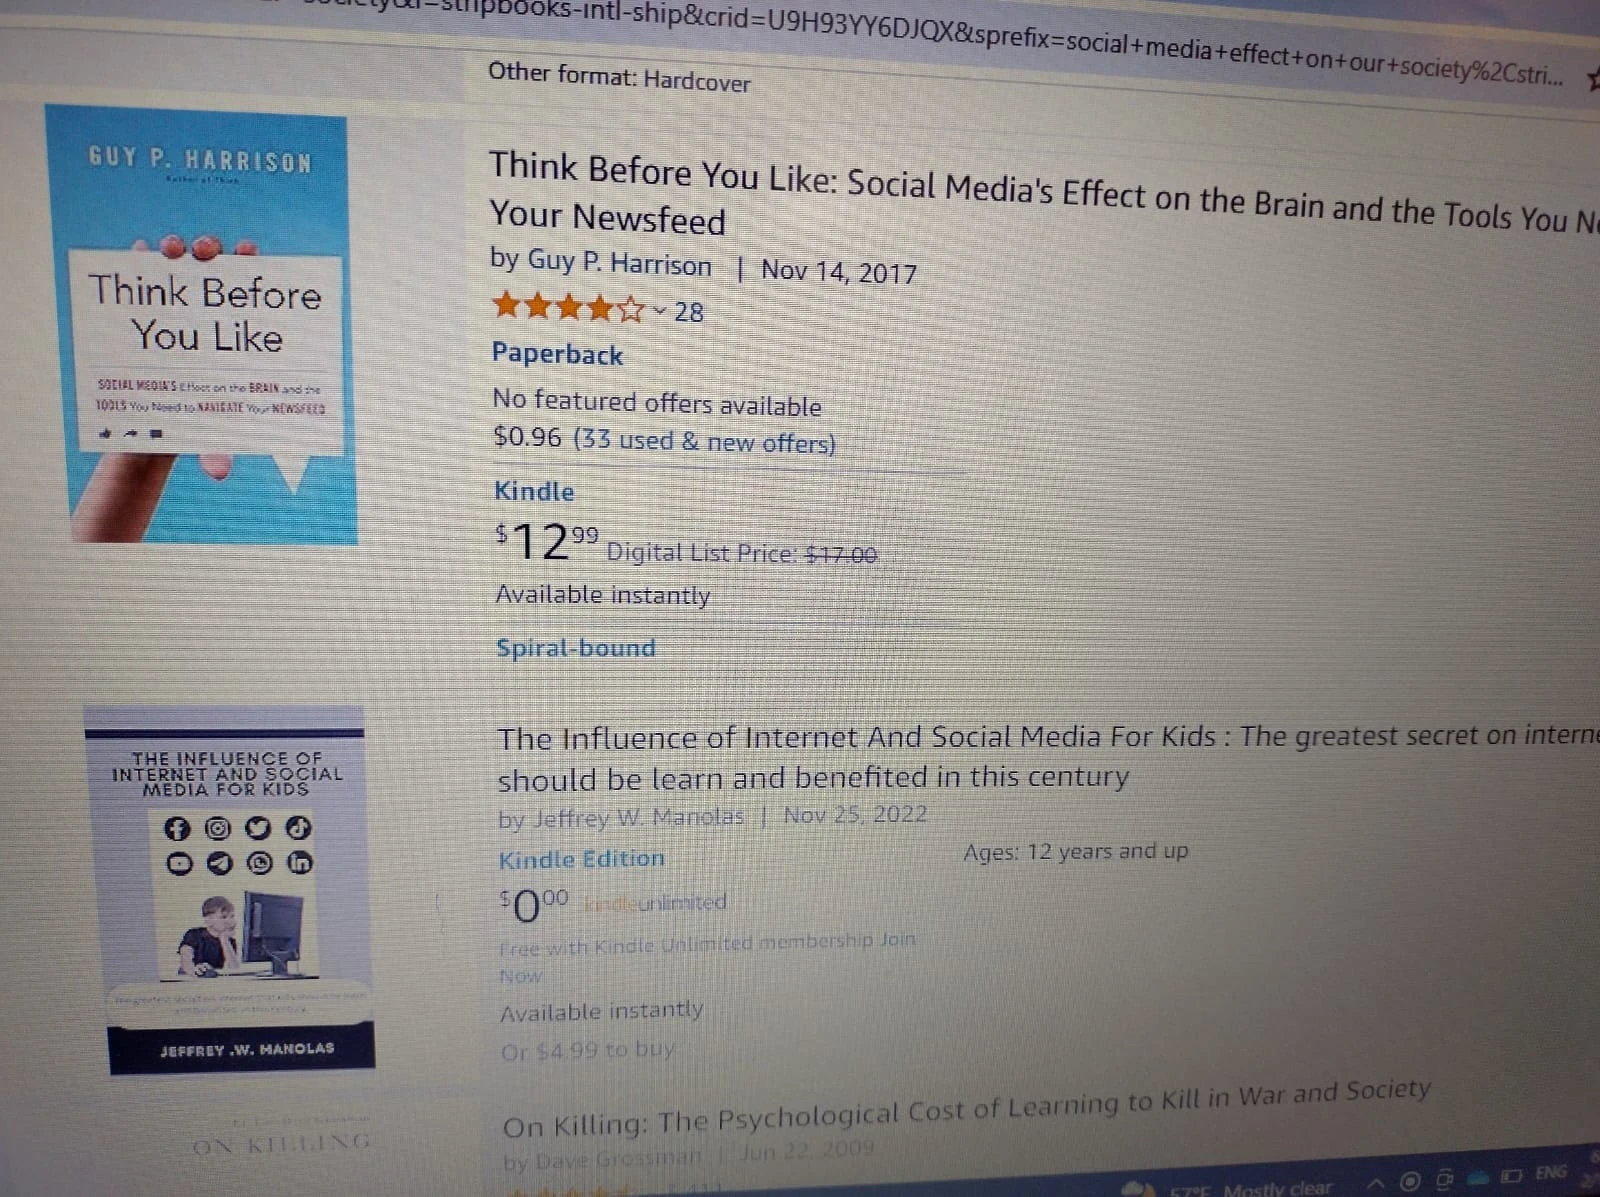1600x1197 pixels.
Task: Select the Paperback format
Action: point(557,353)
